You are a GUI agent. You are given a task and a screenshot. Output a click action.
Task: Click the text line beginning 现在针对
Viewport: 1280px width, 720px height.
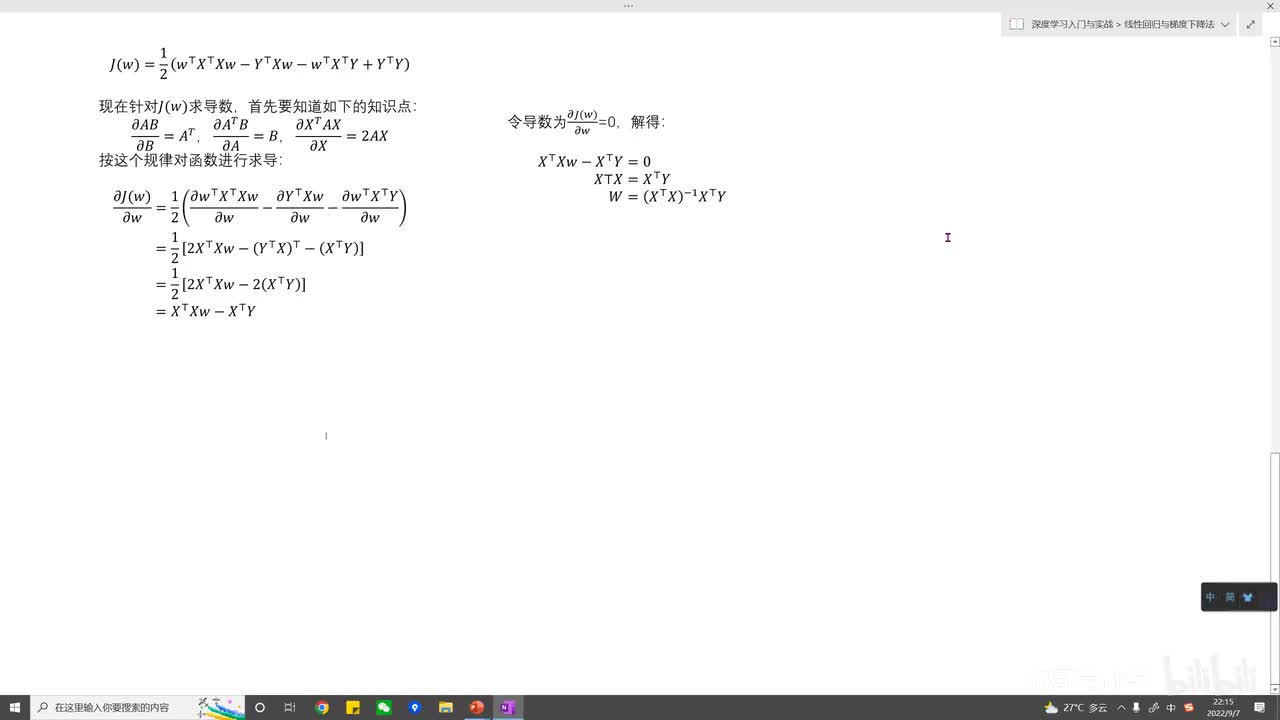click(257, 106)
